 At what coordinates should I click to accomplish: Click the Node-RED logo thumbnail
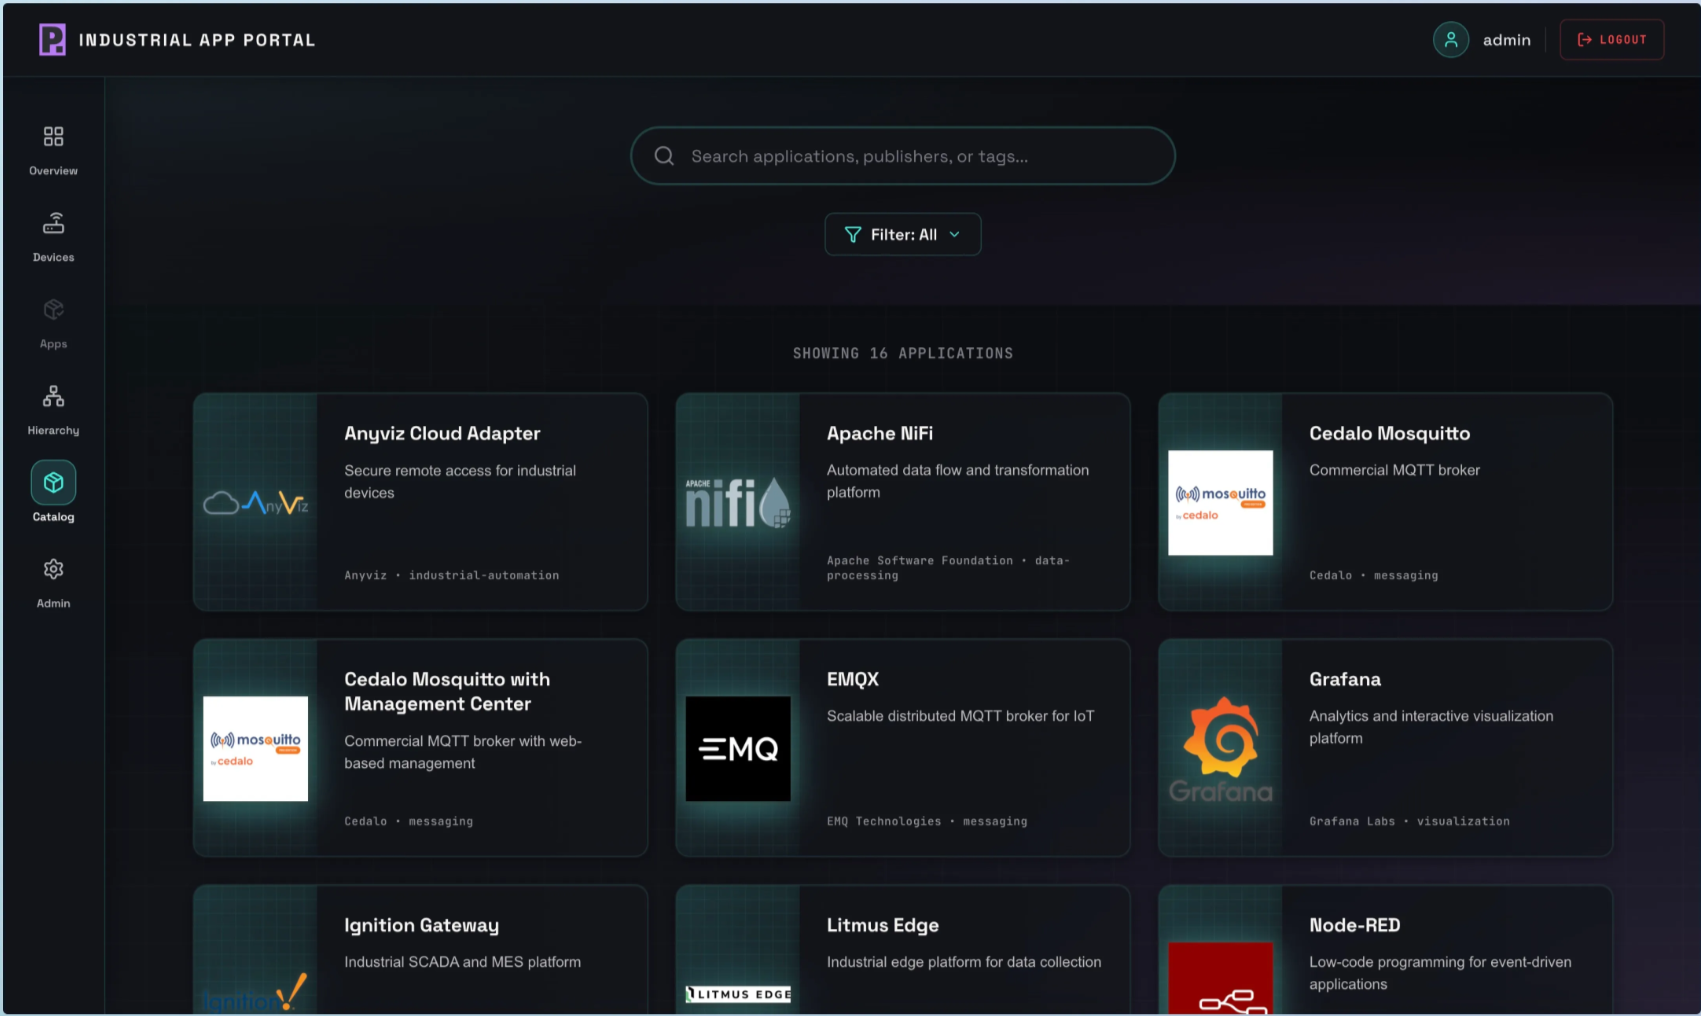(x=1220, y=978)
